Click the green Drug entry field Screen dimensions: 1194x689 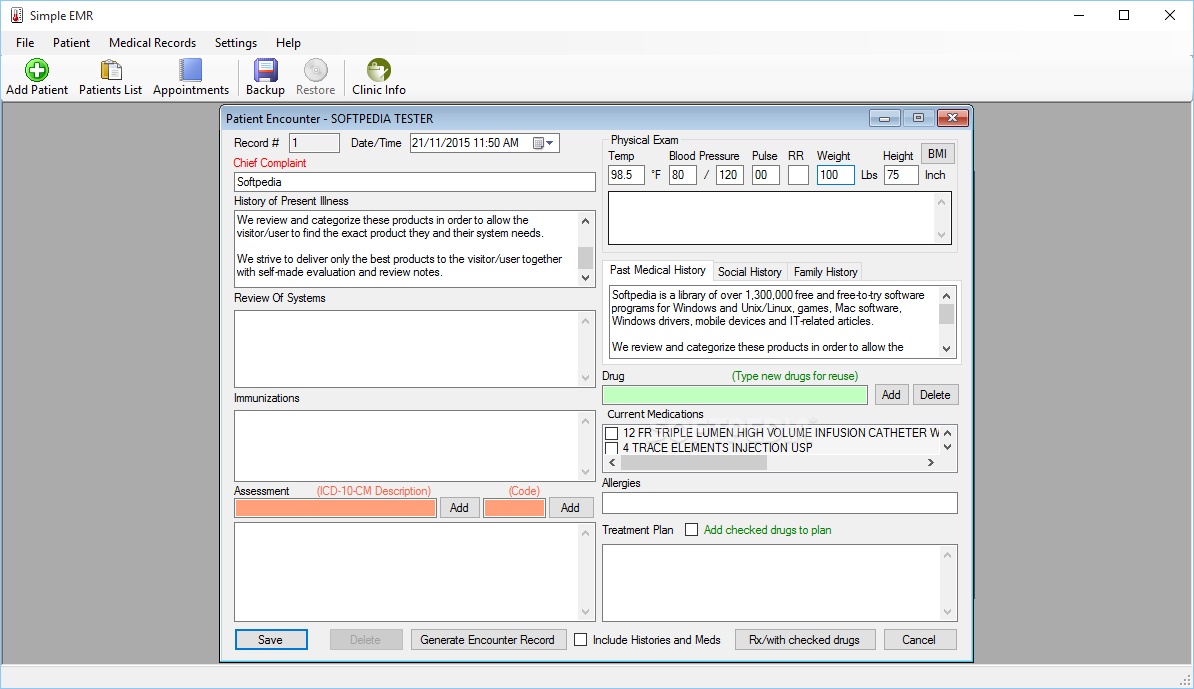click(x=735, y=394)
